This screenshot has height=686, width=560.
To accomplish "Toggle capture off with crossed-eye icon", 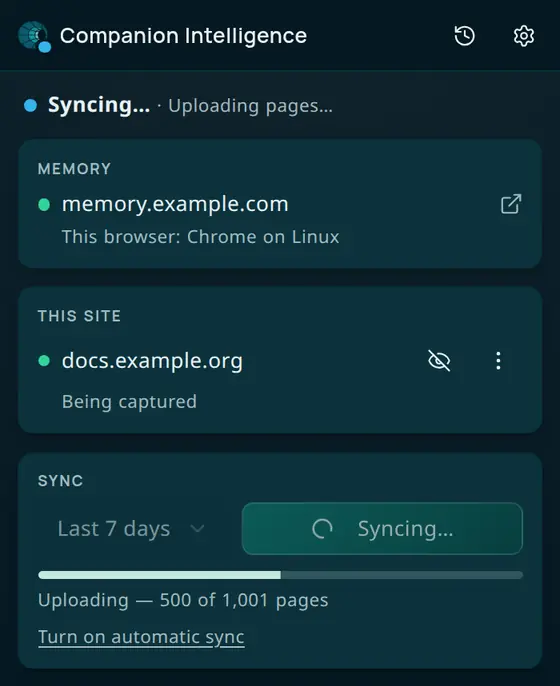I will pyautogui.click(x=439, y=361).
